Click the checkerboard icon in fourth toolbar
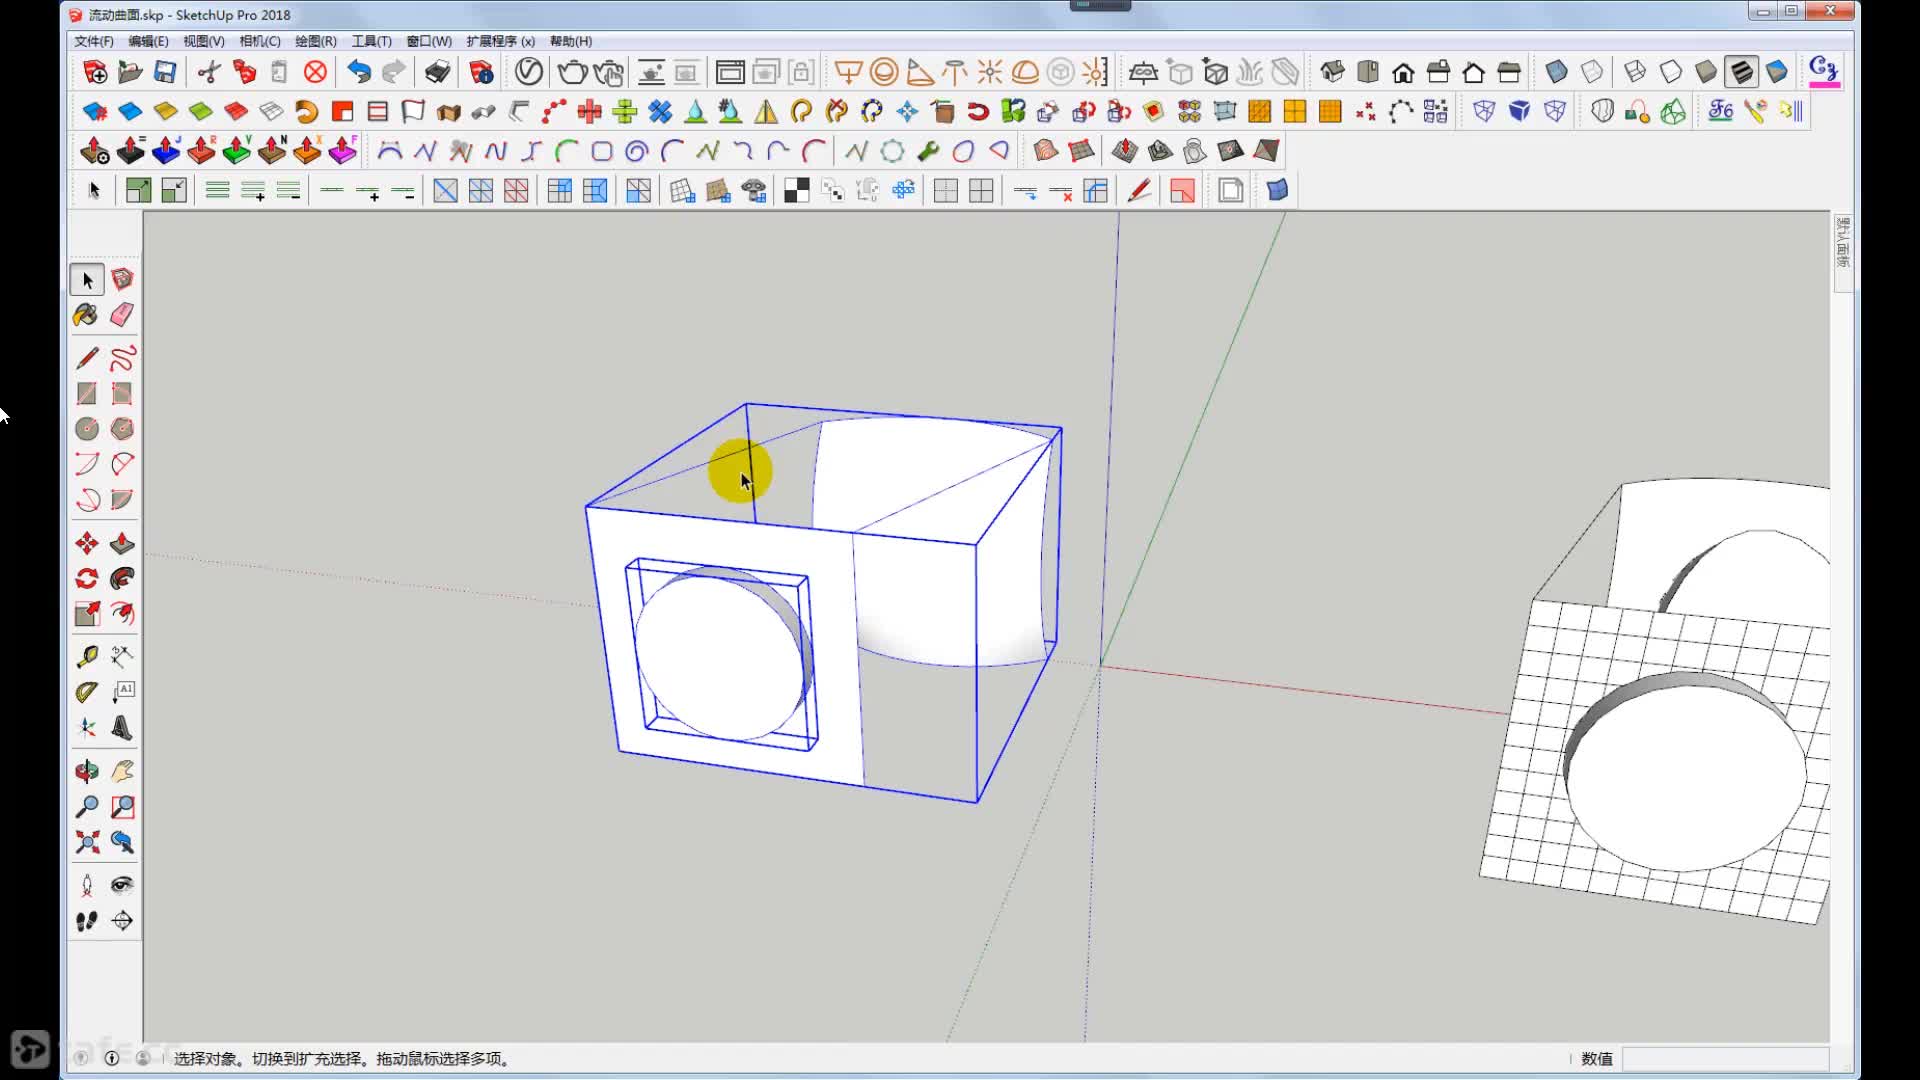Screen dimensions: 1920x1080 (x=797, y=190)
